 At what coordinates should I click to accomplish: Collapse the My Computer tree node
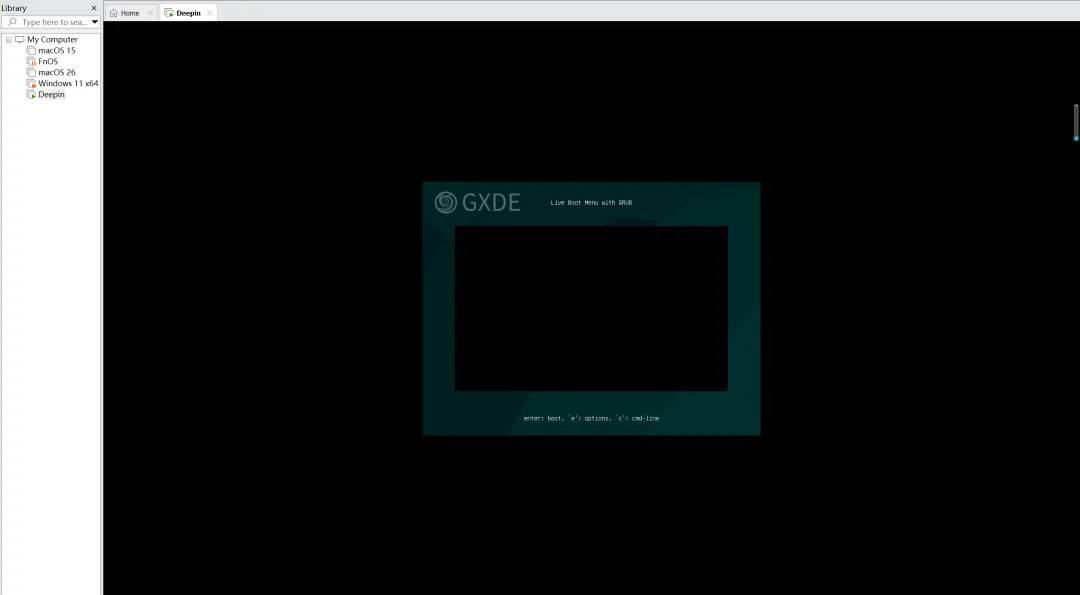click(9, 39)
